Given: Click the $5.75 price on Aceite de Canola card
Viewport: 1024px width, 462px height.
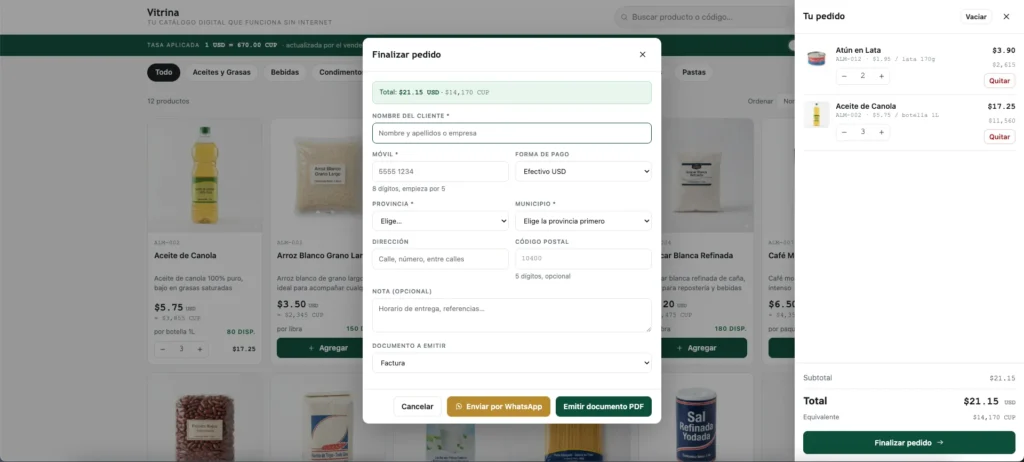Looking at the screenshot, I should [x=168, y=307].
